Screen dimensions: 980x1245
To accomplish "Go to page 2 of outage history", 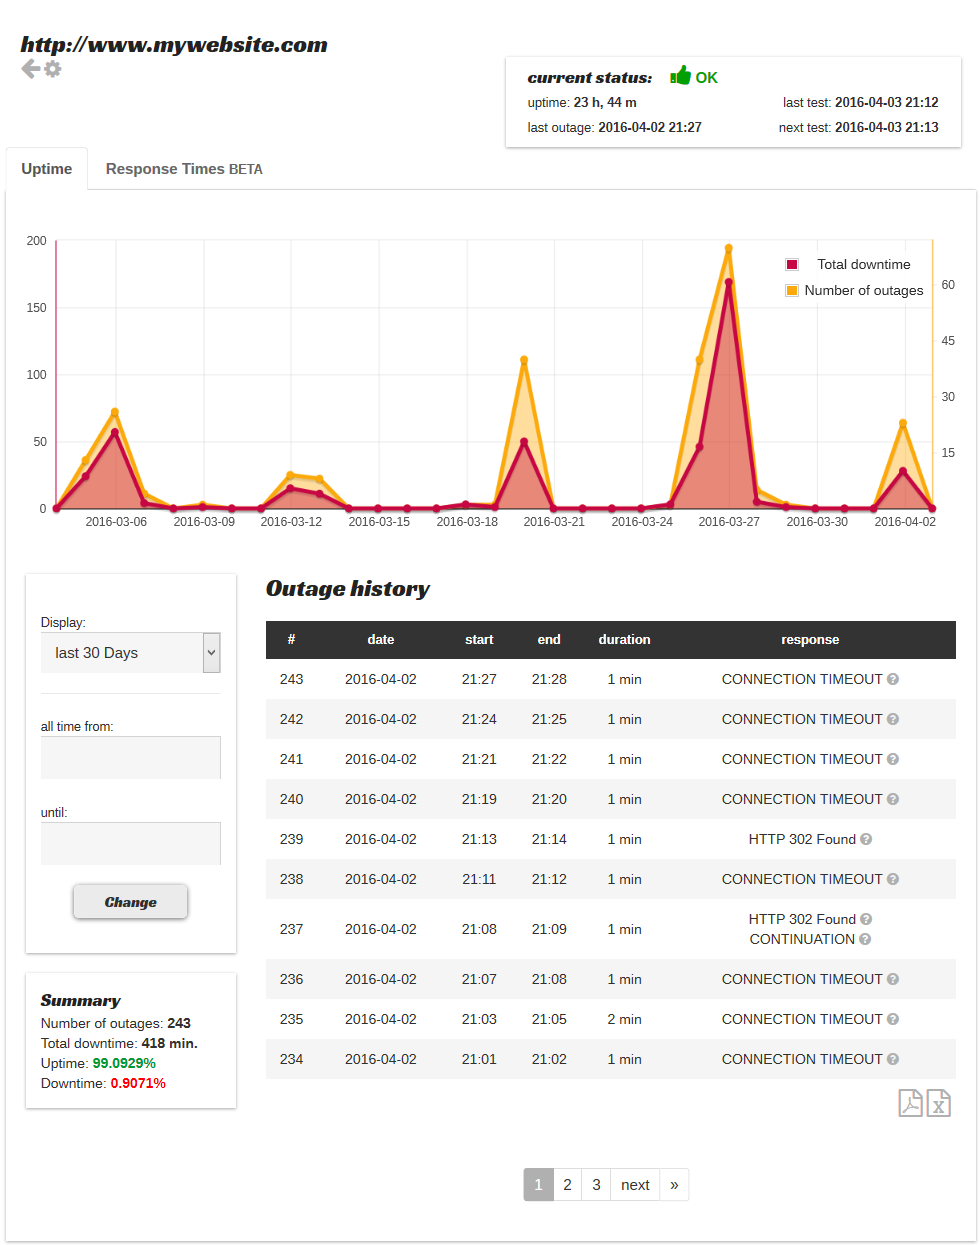I will pyautogui.click(x=567, y=1185).
